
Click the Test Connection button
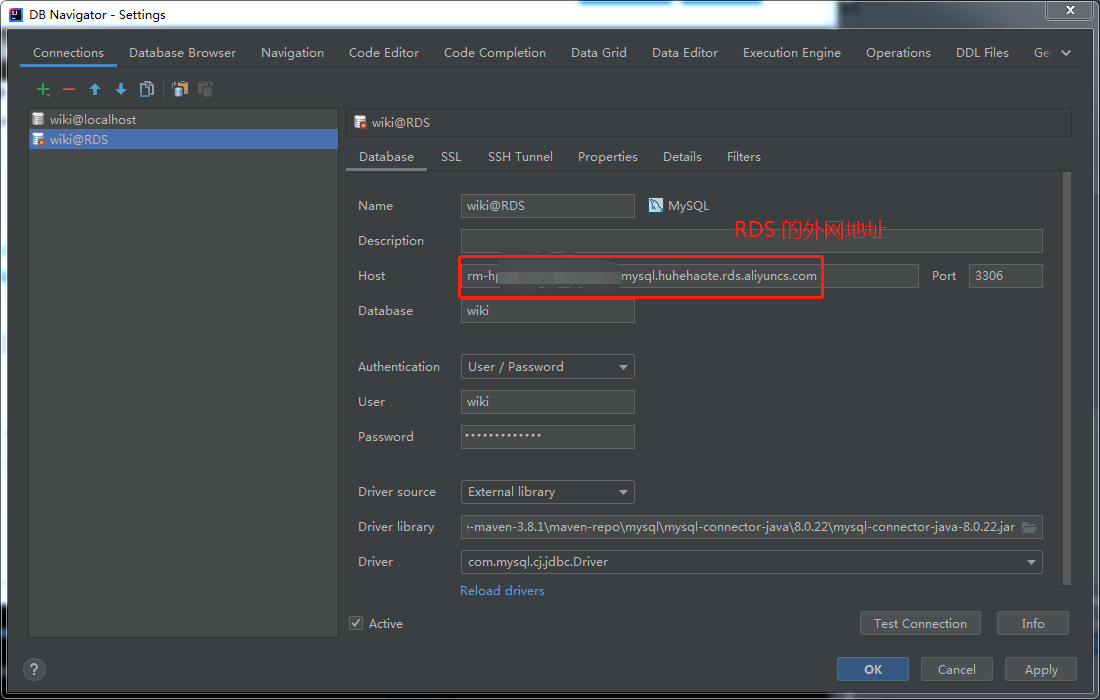tap(920, 623)
